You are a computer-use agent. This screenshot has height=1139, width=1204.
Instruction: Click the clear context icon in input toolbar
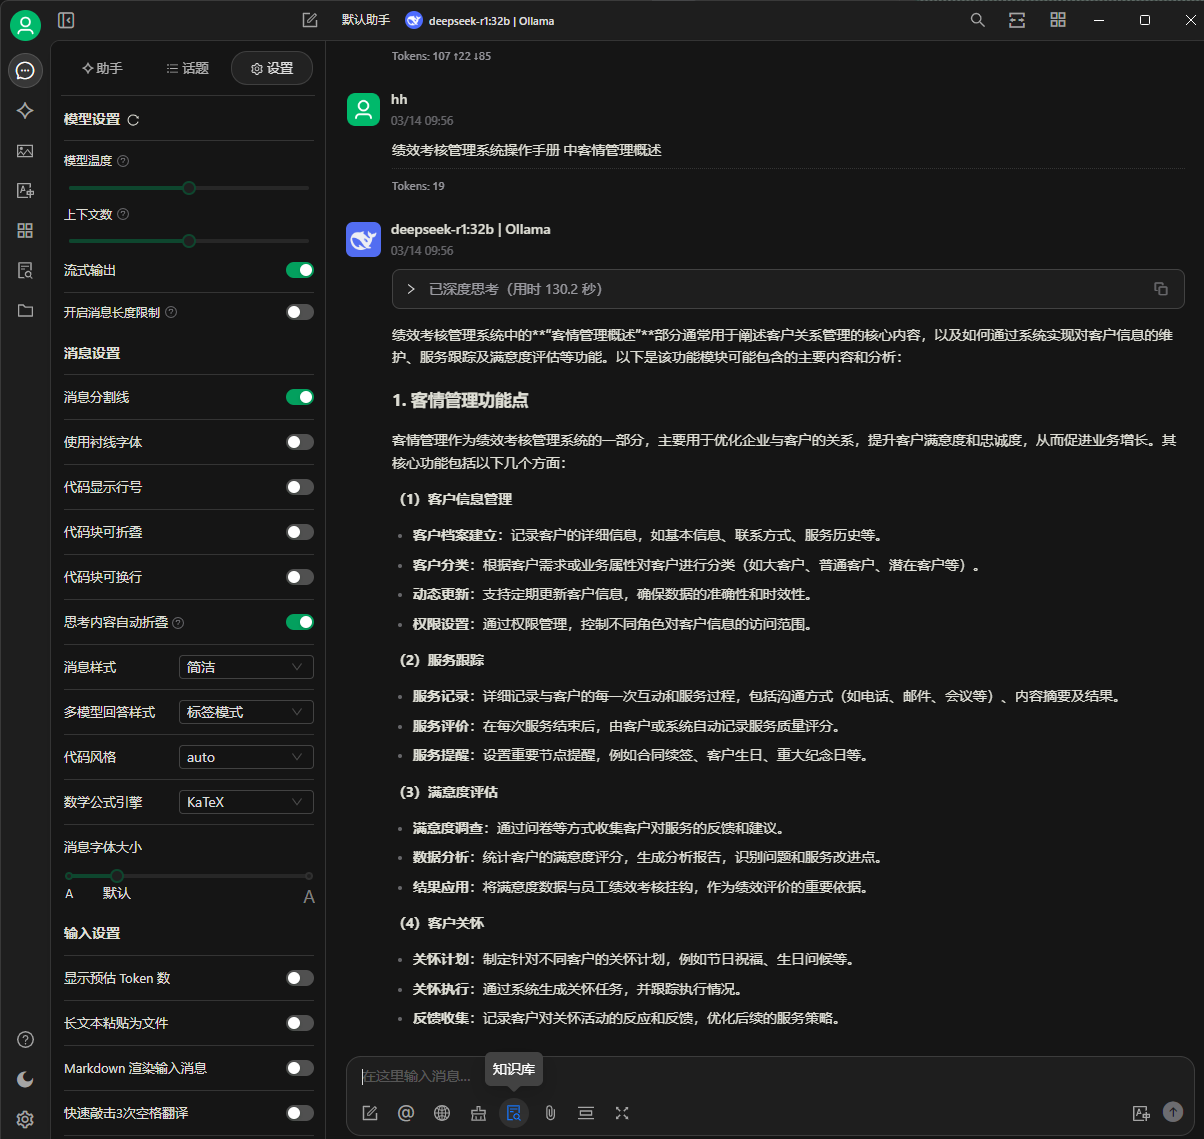586,1113
